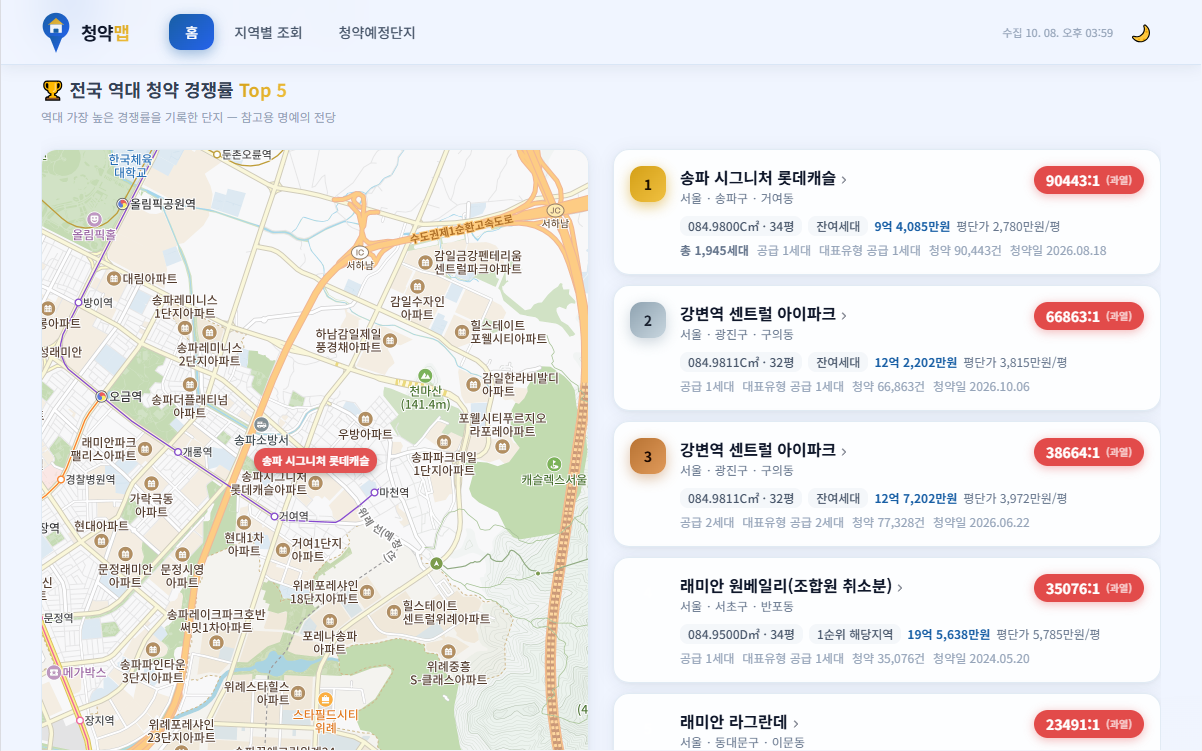This screenshot has height=751, width=1202.
Task: Switch to the 지역별 조회 tab
Action: pyautogui.click(x=268, y=32)
